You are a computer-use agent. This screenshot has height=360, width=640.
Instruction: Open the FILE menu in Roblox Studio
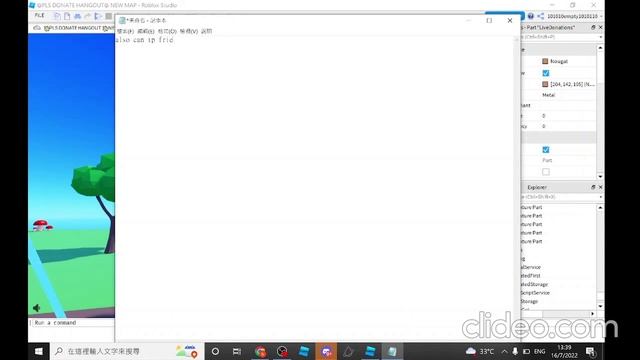click(x=40, y=16)
